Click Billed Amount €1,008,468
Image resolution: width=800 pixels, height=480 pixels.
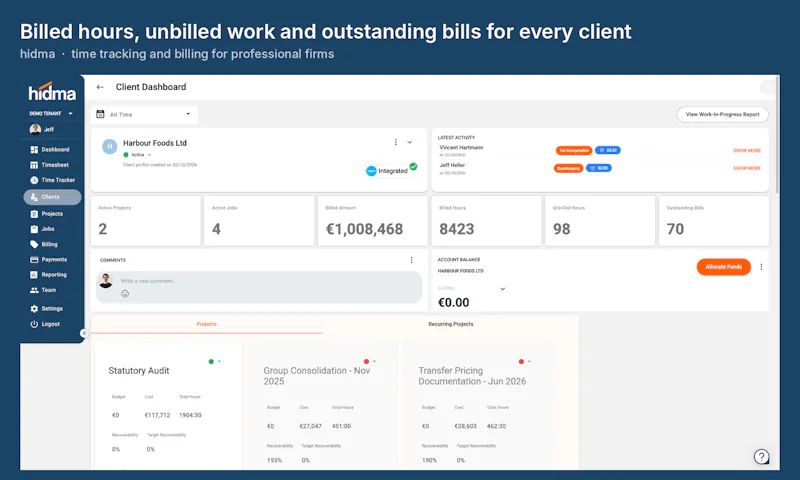[364, 229]
